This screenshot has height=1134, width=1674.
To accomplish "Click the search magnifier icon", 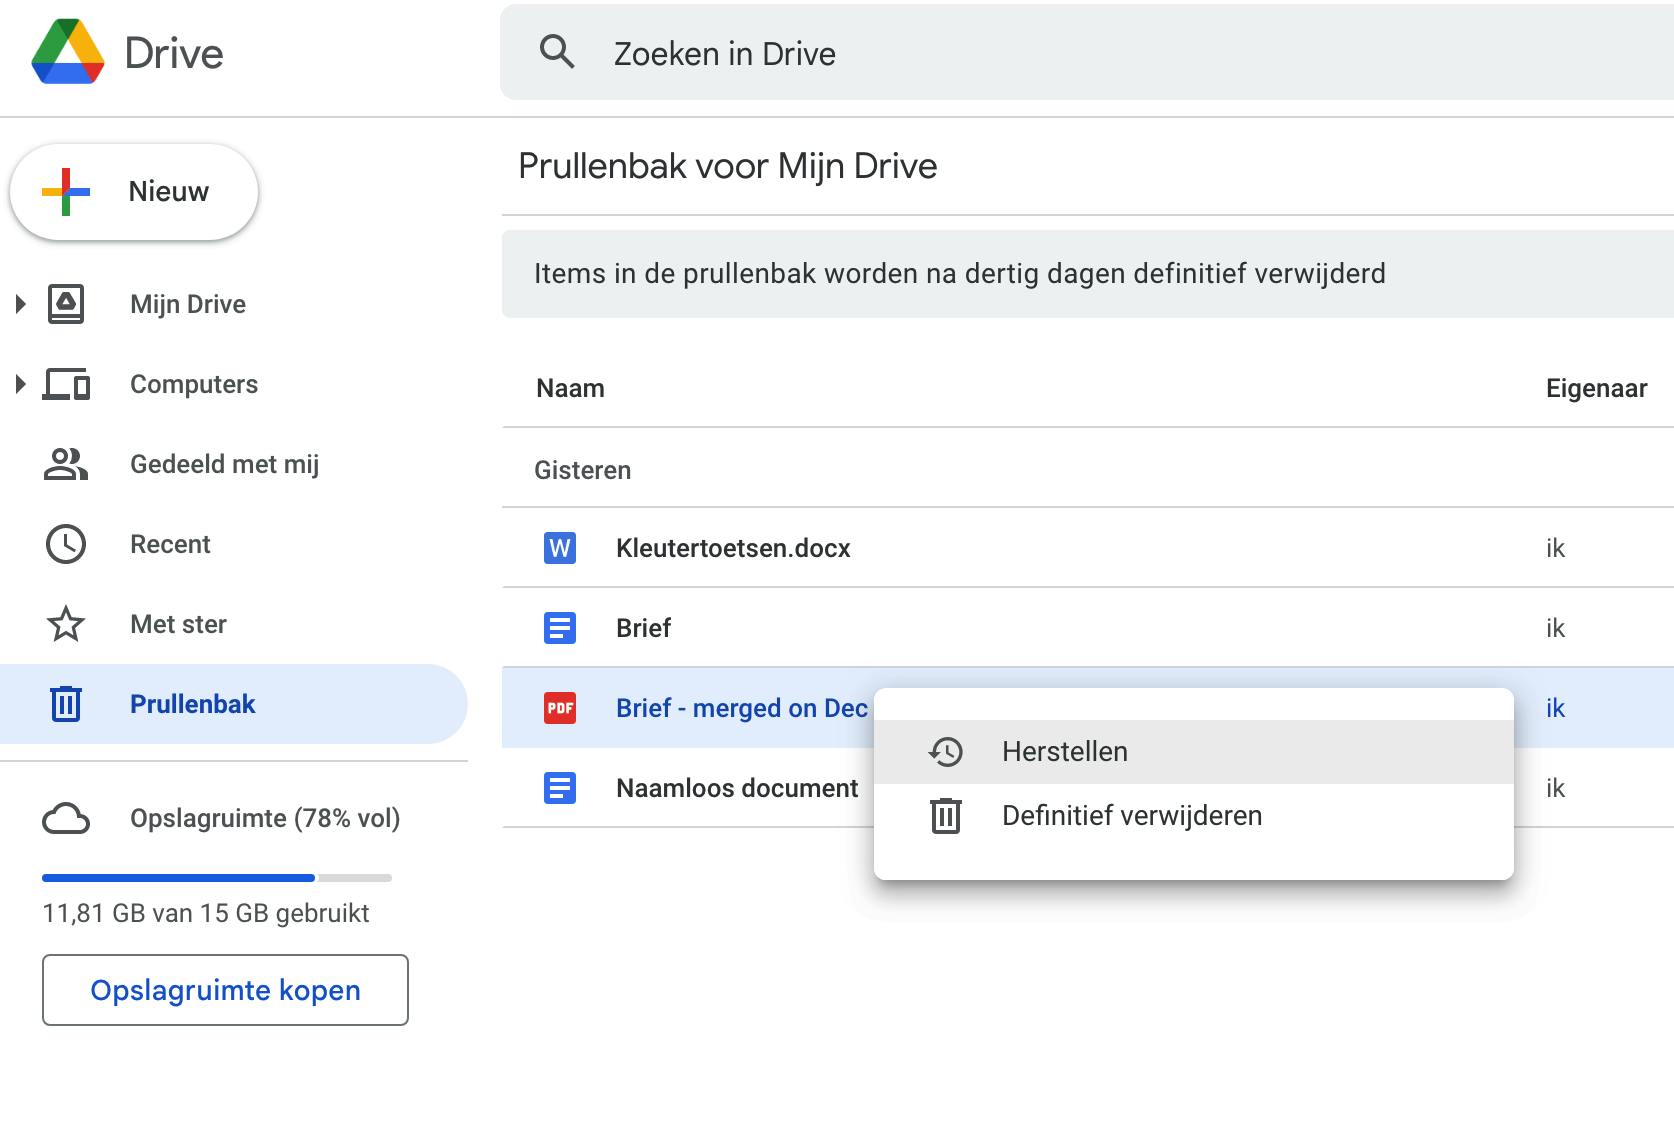I will point(557,51).
